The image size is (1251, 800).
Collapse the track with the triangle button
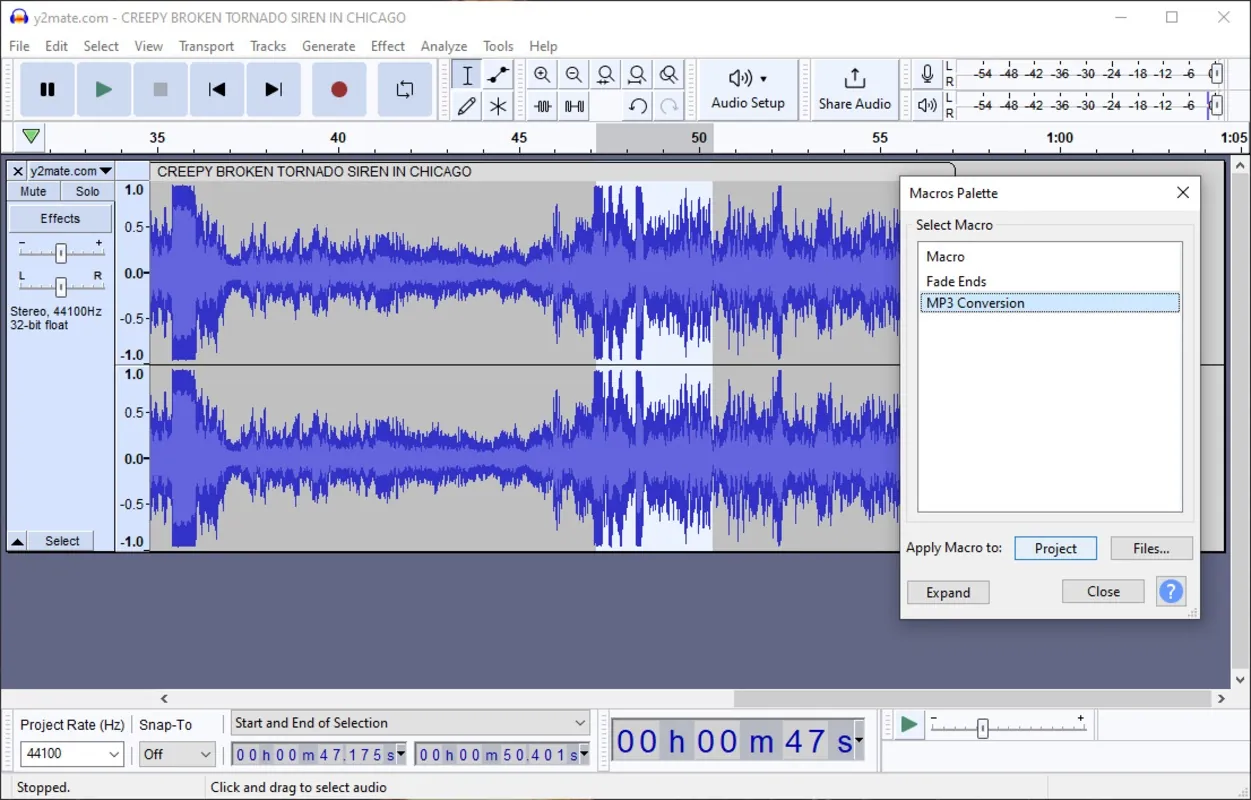pos(17,541)
